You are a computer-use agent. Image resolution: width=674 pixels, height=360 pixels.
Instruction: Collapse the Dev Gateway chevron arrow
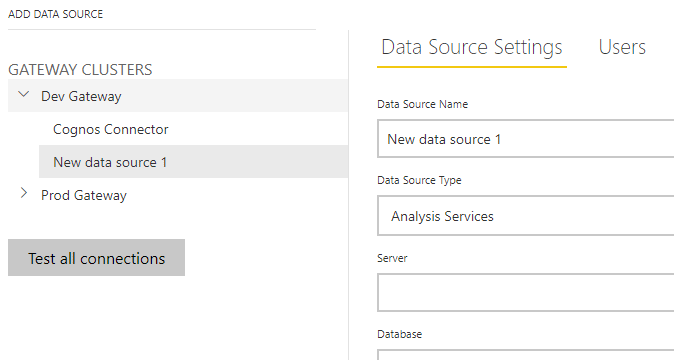24,94
